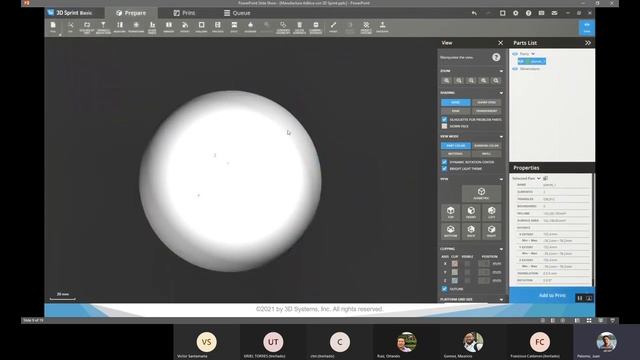
Task: Switch to Right view cube
Action: [x=491, y=231]
